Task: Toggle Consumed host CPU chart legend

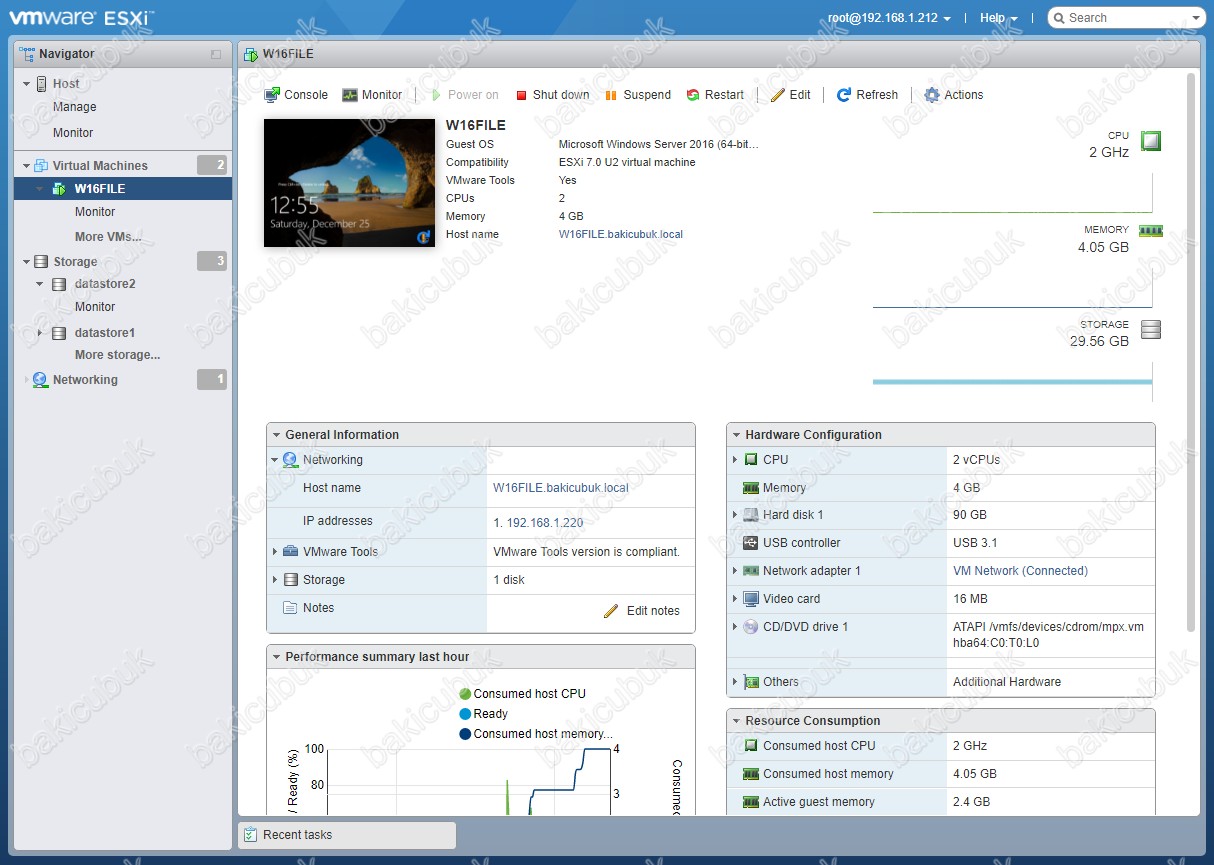Action: coord(522,694)
